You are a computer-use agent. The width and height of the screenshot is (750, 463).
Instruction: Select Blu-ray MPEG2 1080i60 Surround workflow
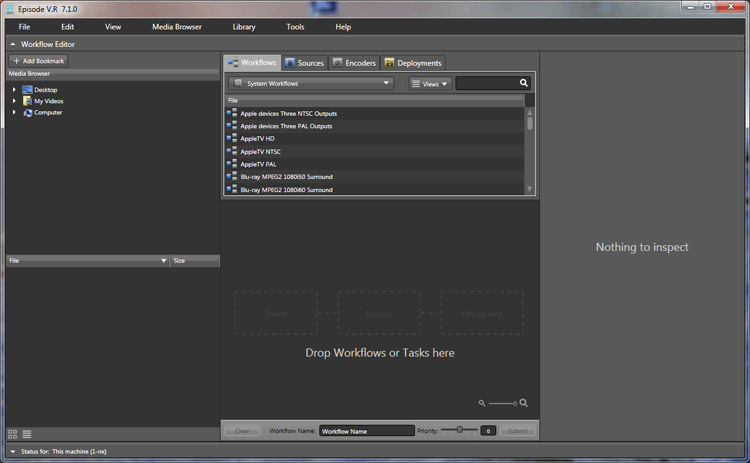375,189
